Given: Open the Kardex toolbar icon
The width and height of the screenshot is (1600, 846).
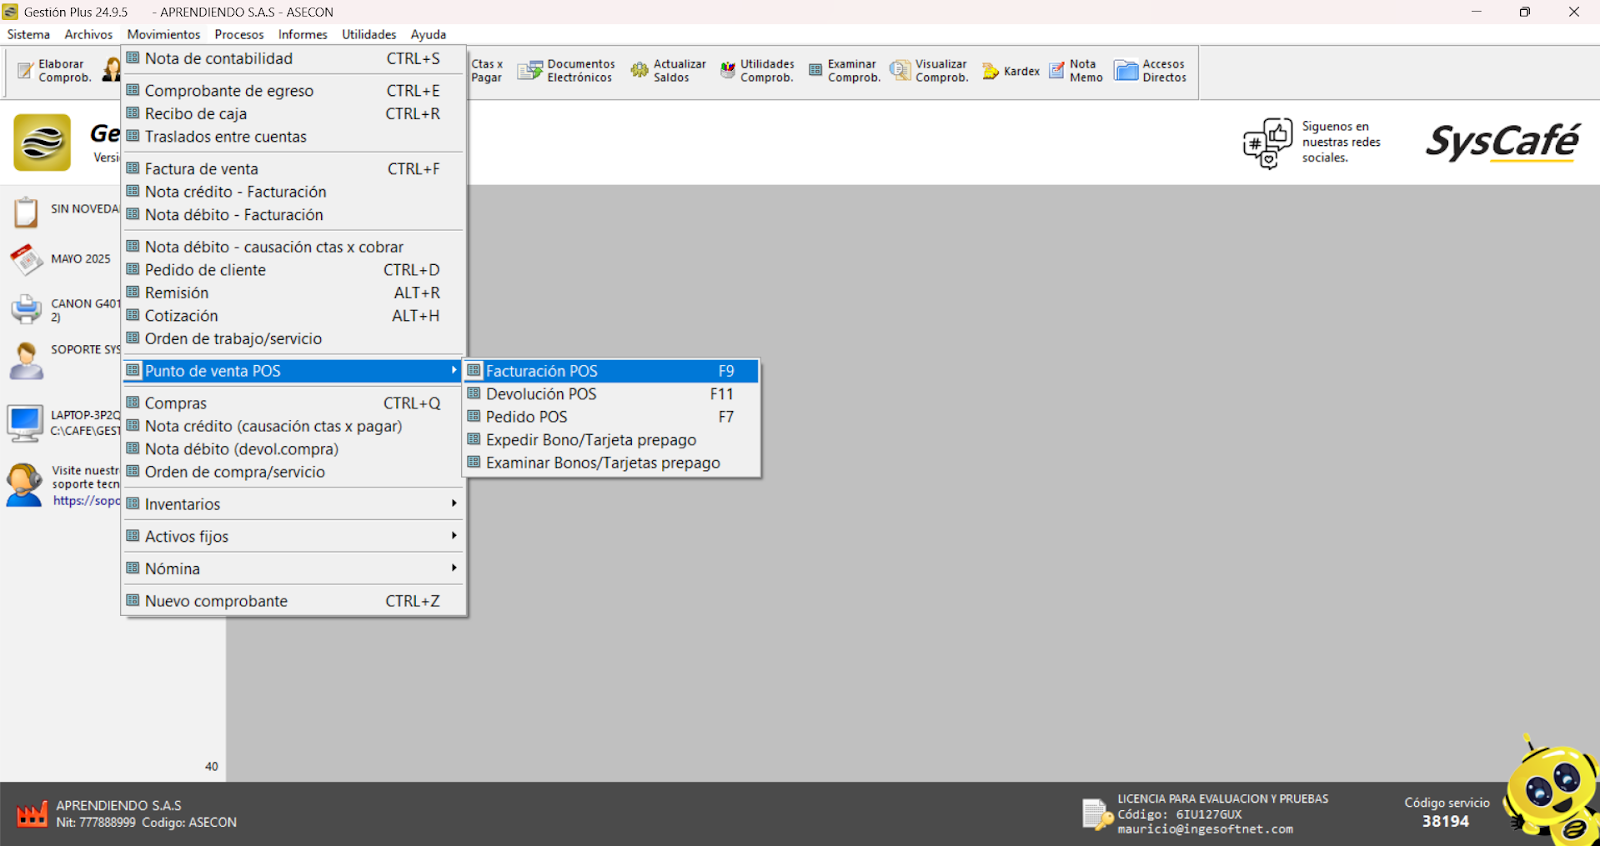Looking at the screenshot, I should tap(990, 71).
